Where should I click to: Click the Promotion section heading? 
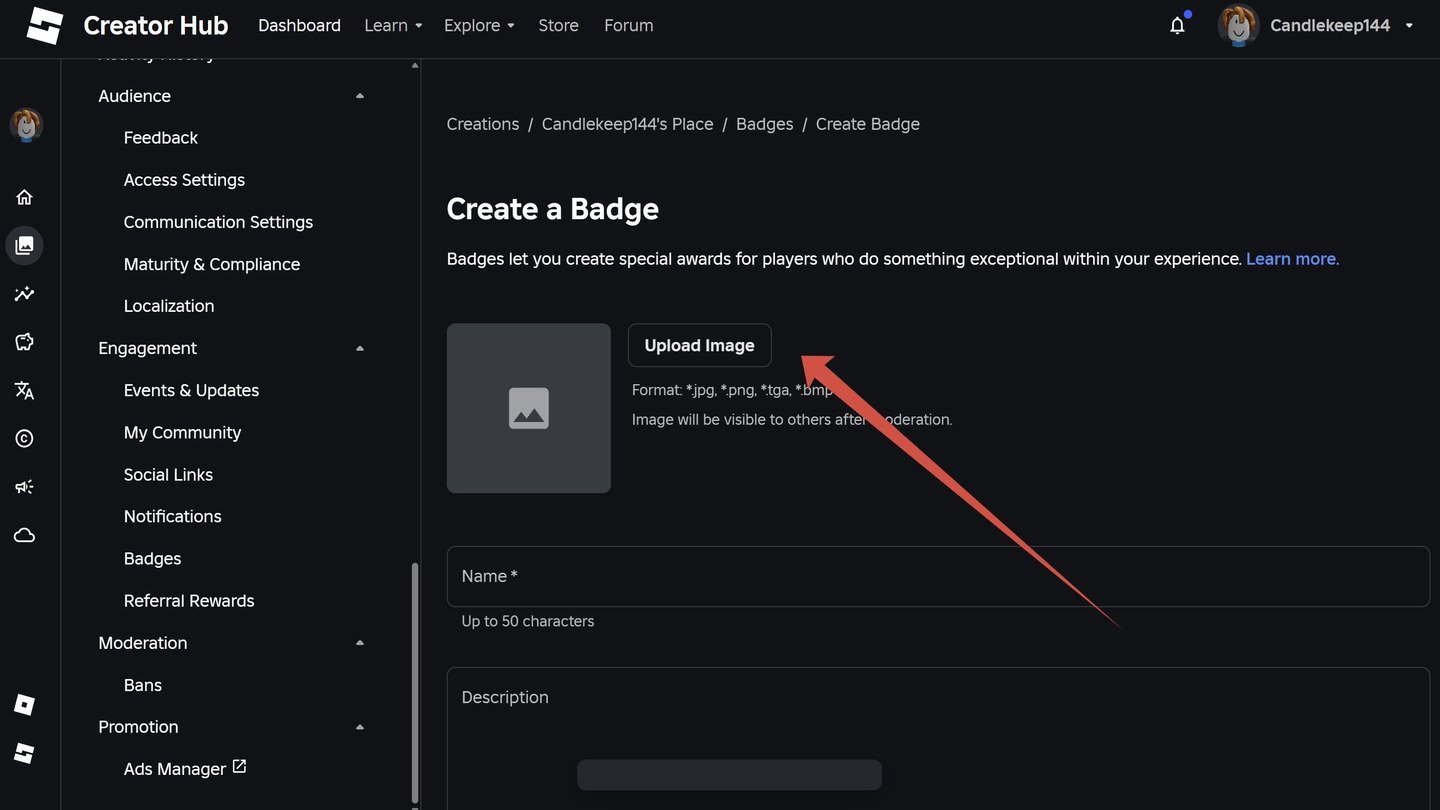tap(139, 727)
